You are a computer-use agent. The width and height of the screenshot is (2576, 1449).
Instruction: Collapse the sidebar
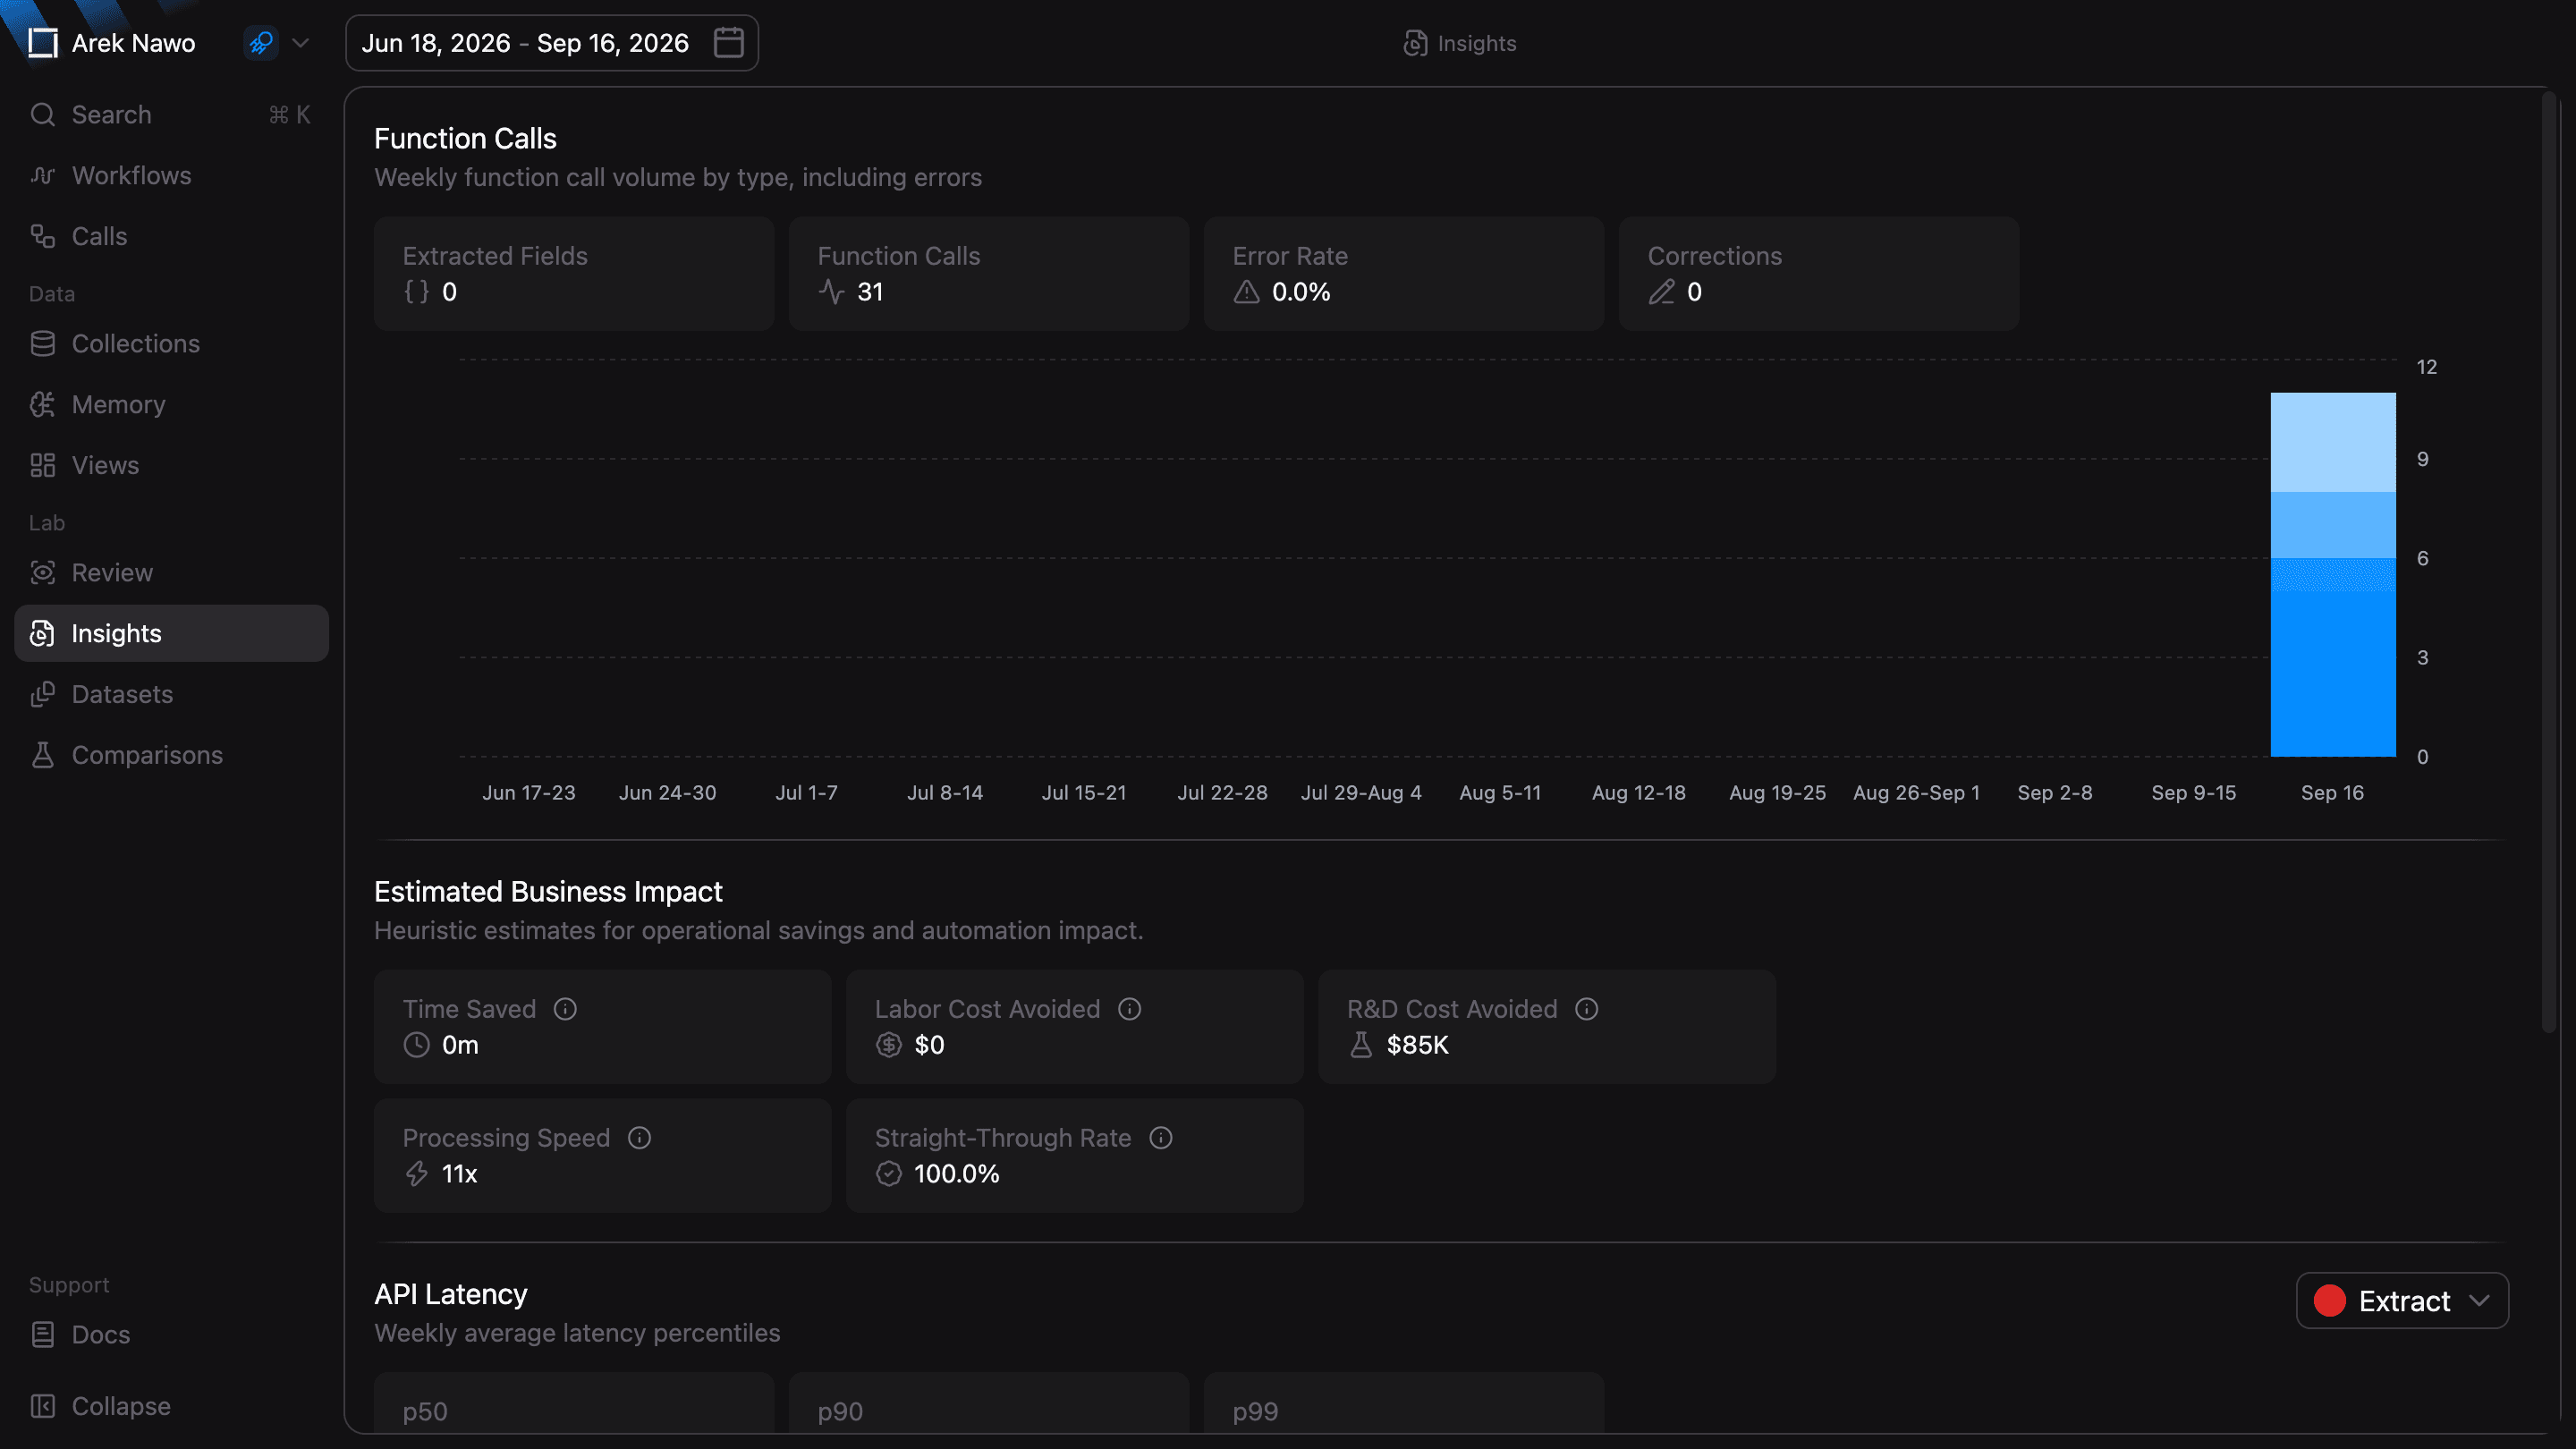click(x=171, y=1407)
